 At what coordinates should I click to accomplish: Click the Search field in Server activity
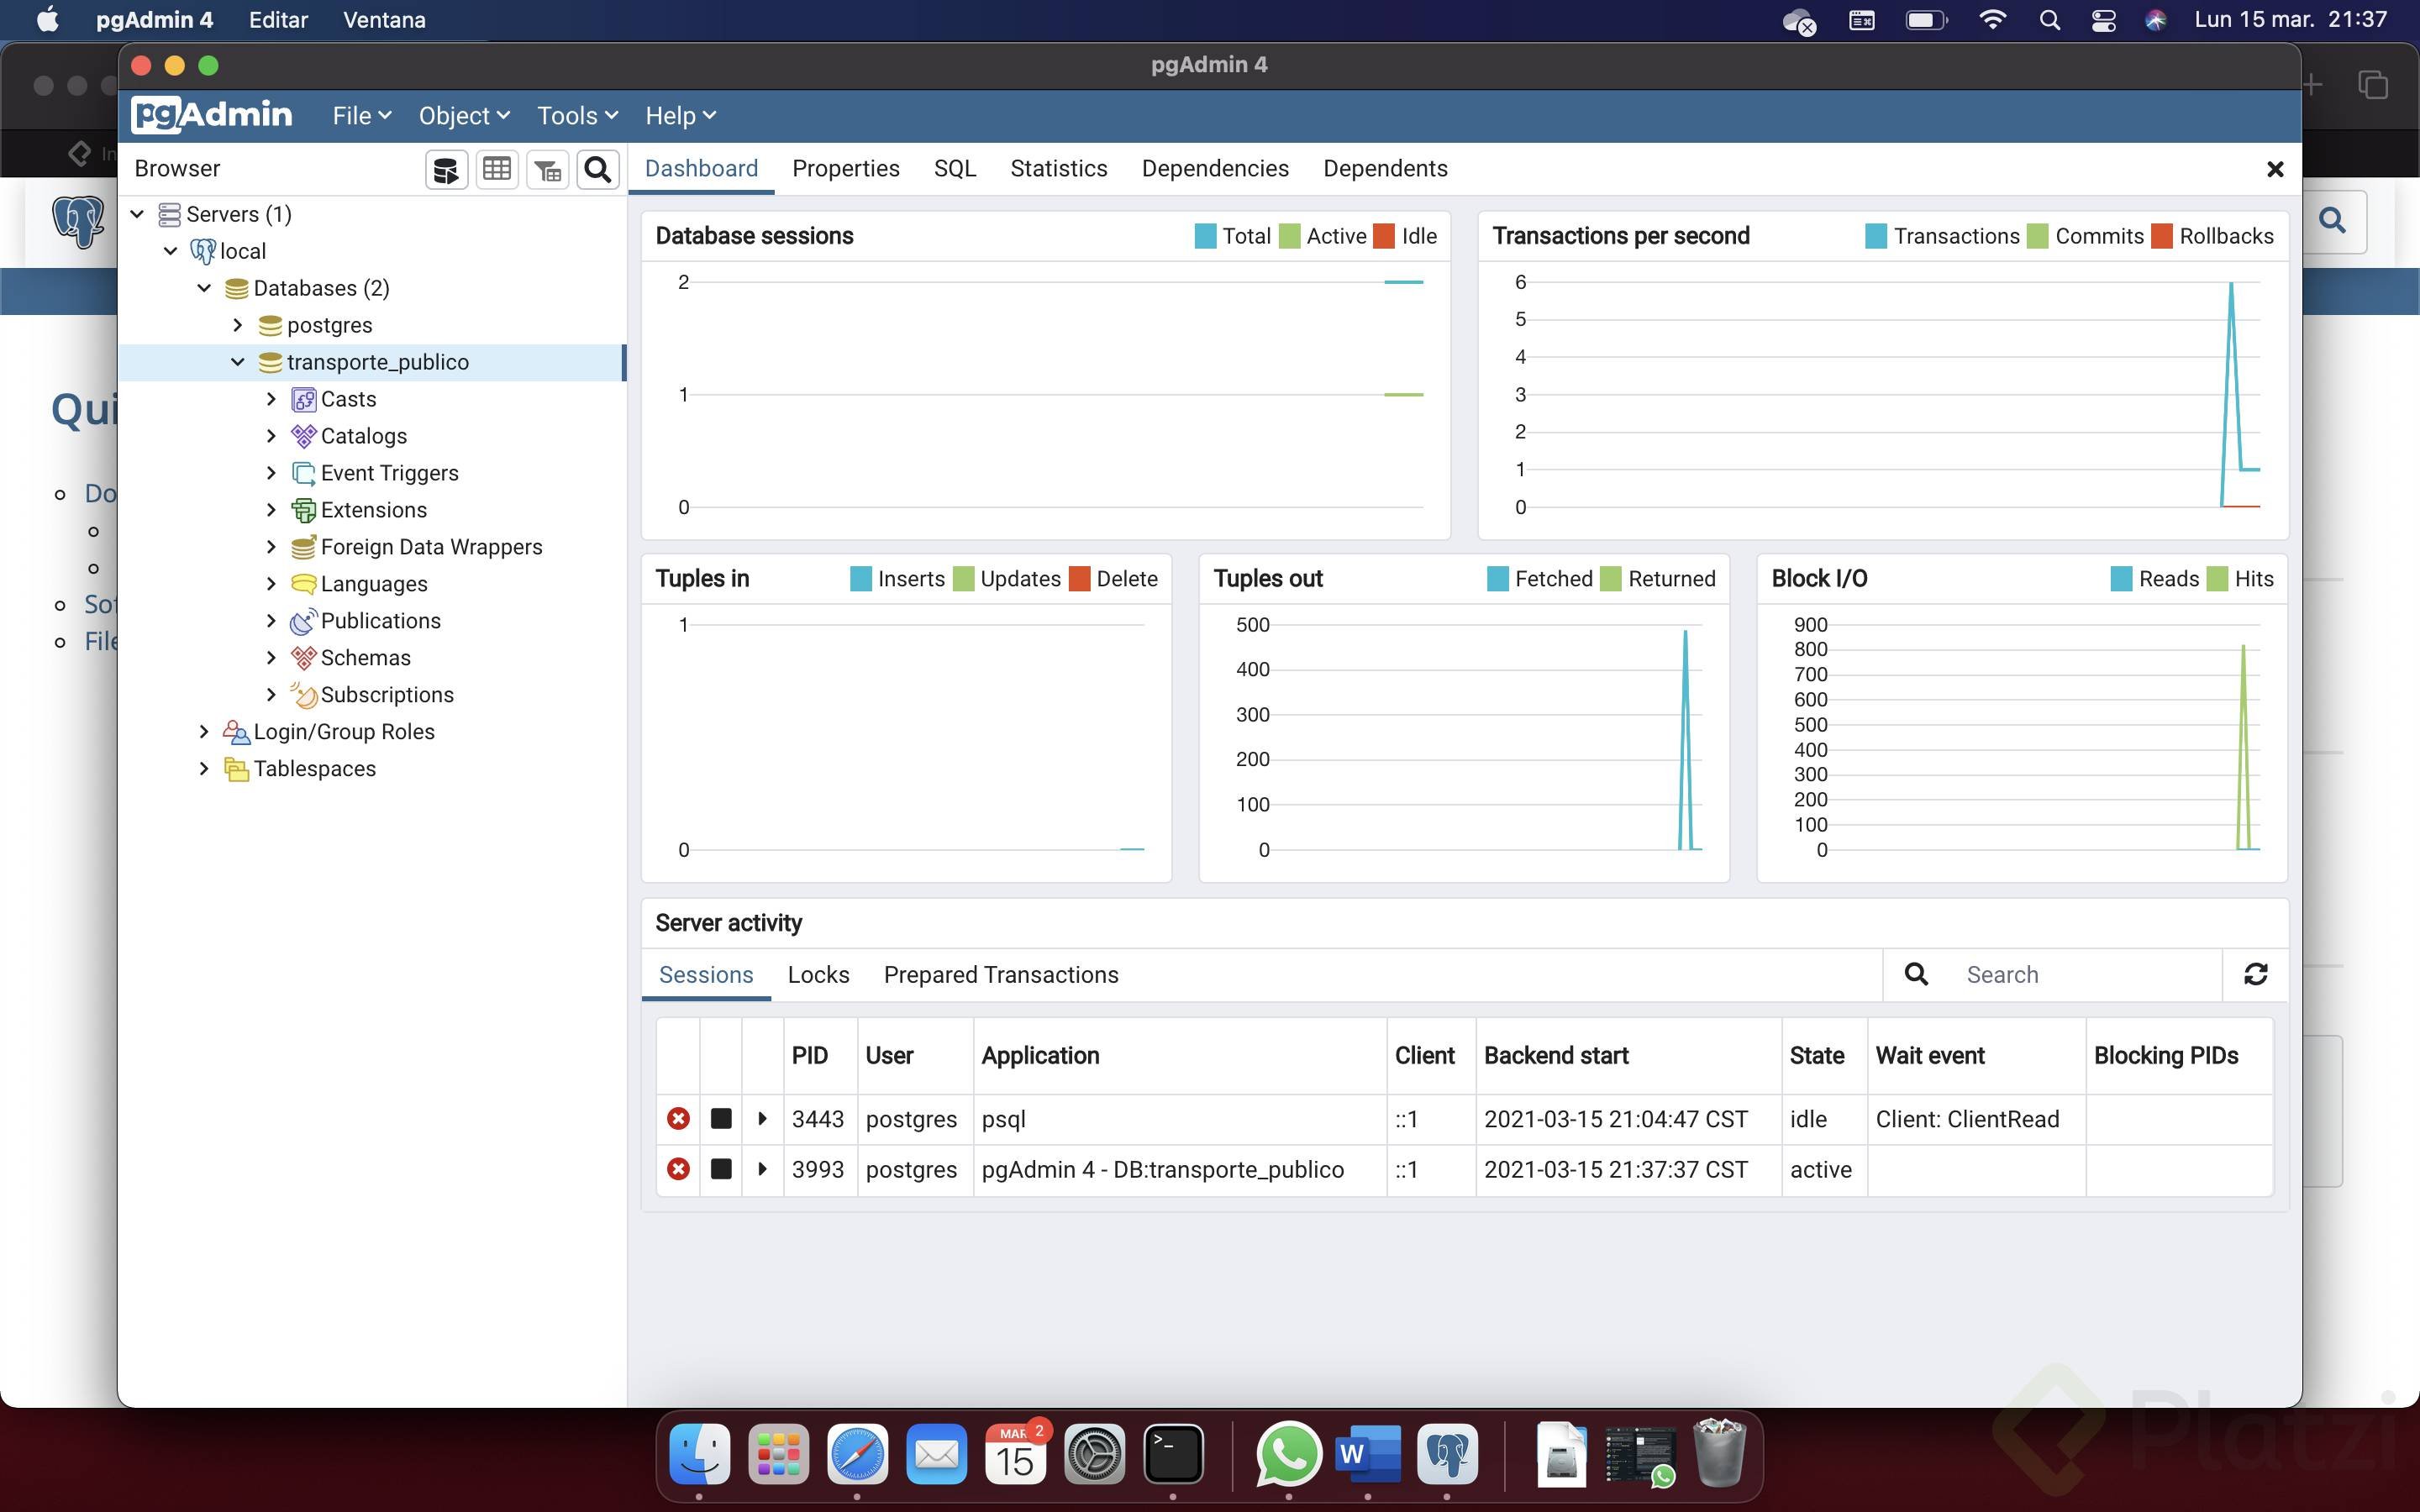(2084, 975)
